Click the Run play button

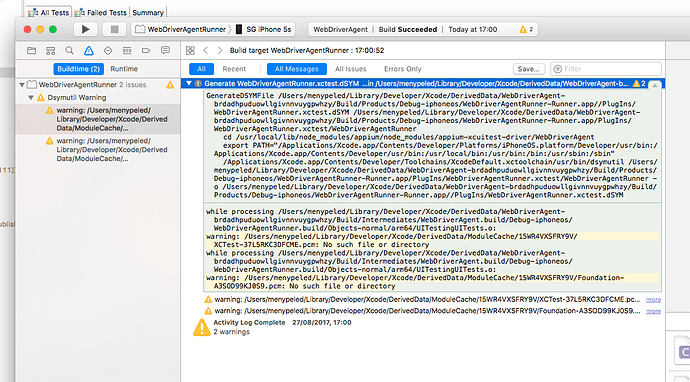[85, 29]
